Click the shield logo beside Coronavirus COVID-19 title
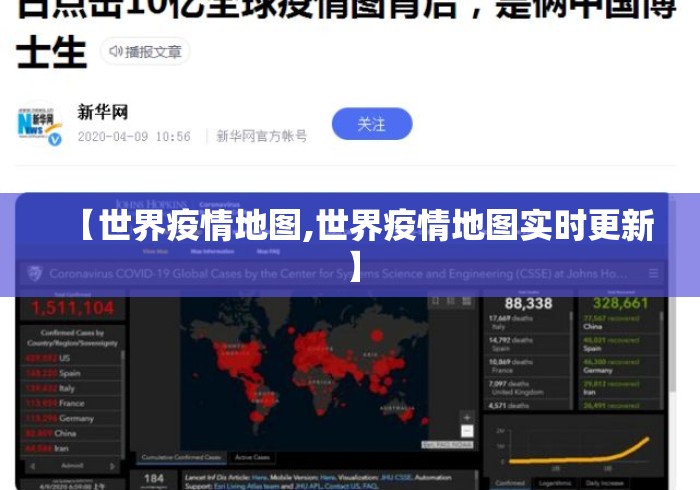Viewport: 700px width, 490px height. 35,273
